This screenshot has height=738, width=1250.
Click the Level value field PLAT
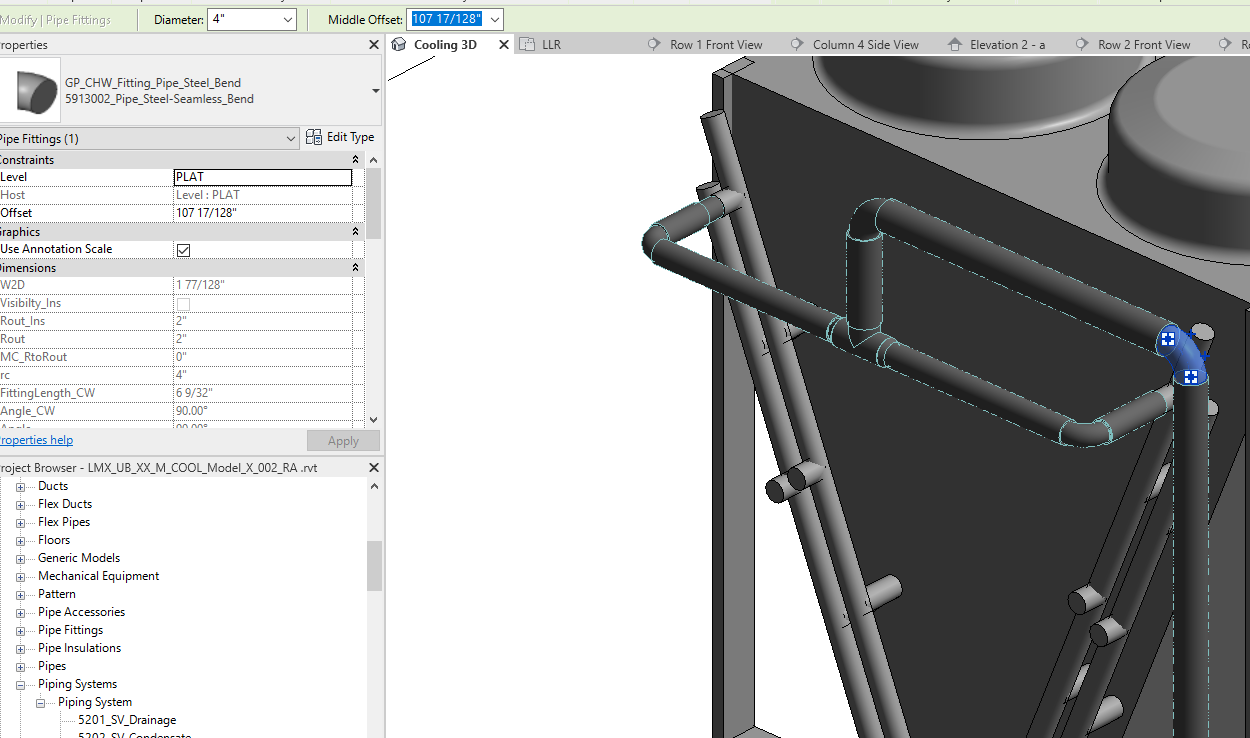tap(263, 177)
